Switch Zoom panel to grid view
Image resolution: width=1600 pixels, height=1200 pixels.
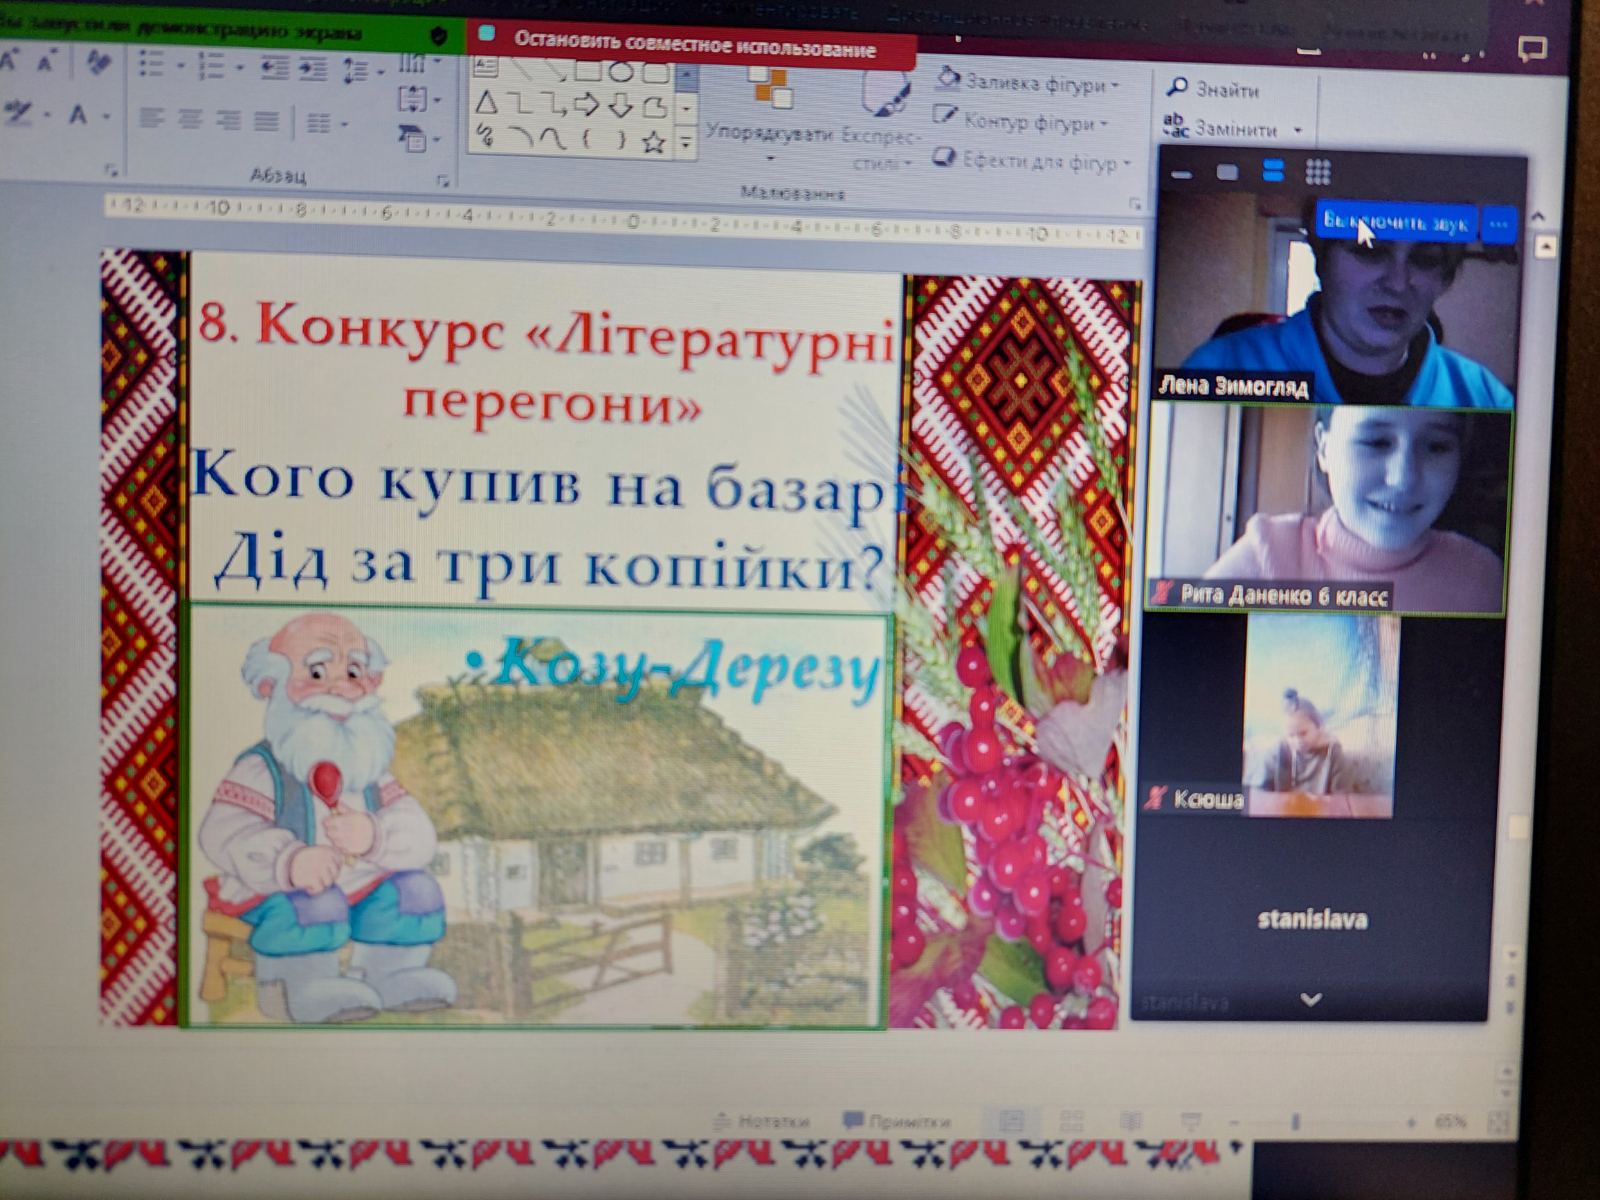pyautogui.click(x=1318, y=172)
